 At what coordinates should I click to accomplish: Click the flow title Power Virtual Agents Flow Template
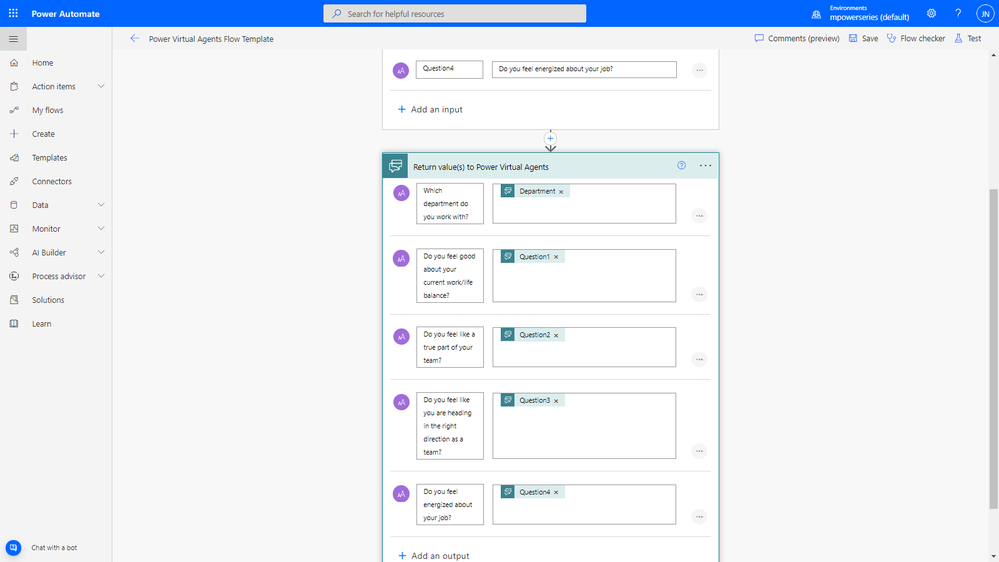click(x=211, y=39)
